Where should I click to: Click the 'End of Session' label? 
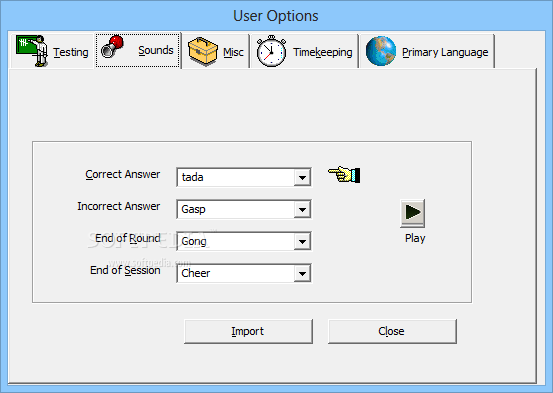(x=125, y=270)
